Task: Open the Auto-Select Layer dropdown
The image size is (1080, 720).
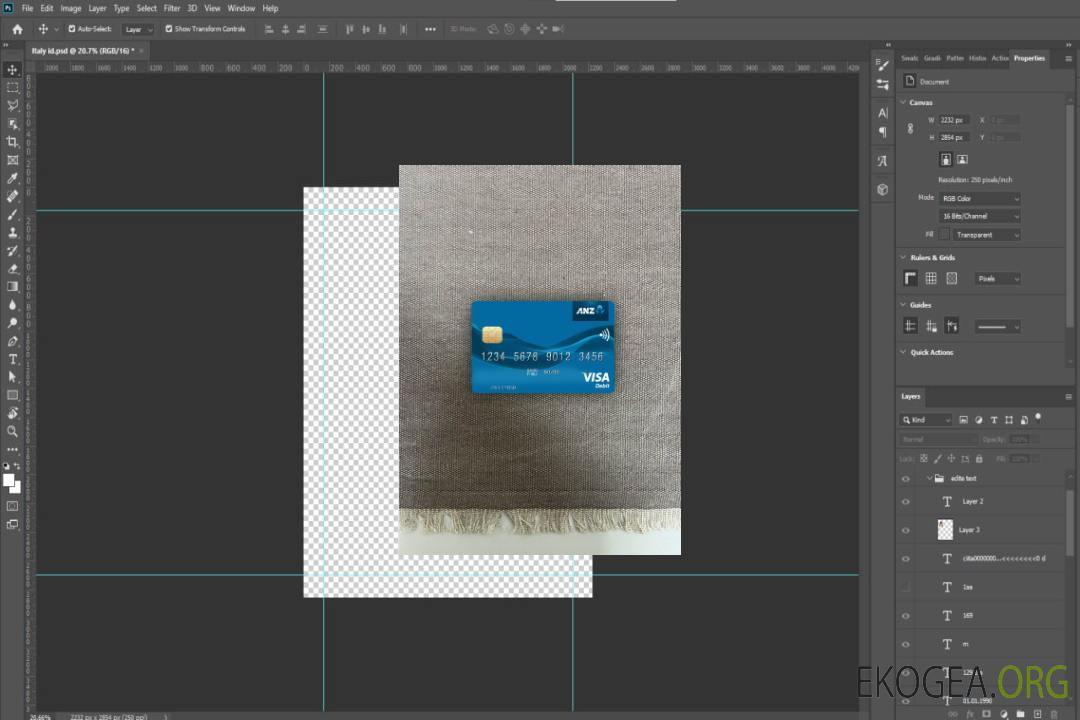Action: click(138, 29)
